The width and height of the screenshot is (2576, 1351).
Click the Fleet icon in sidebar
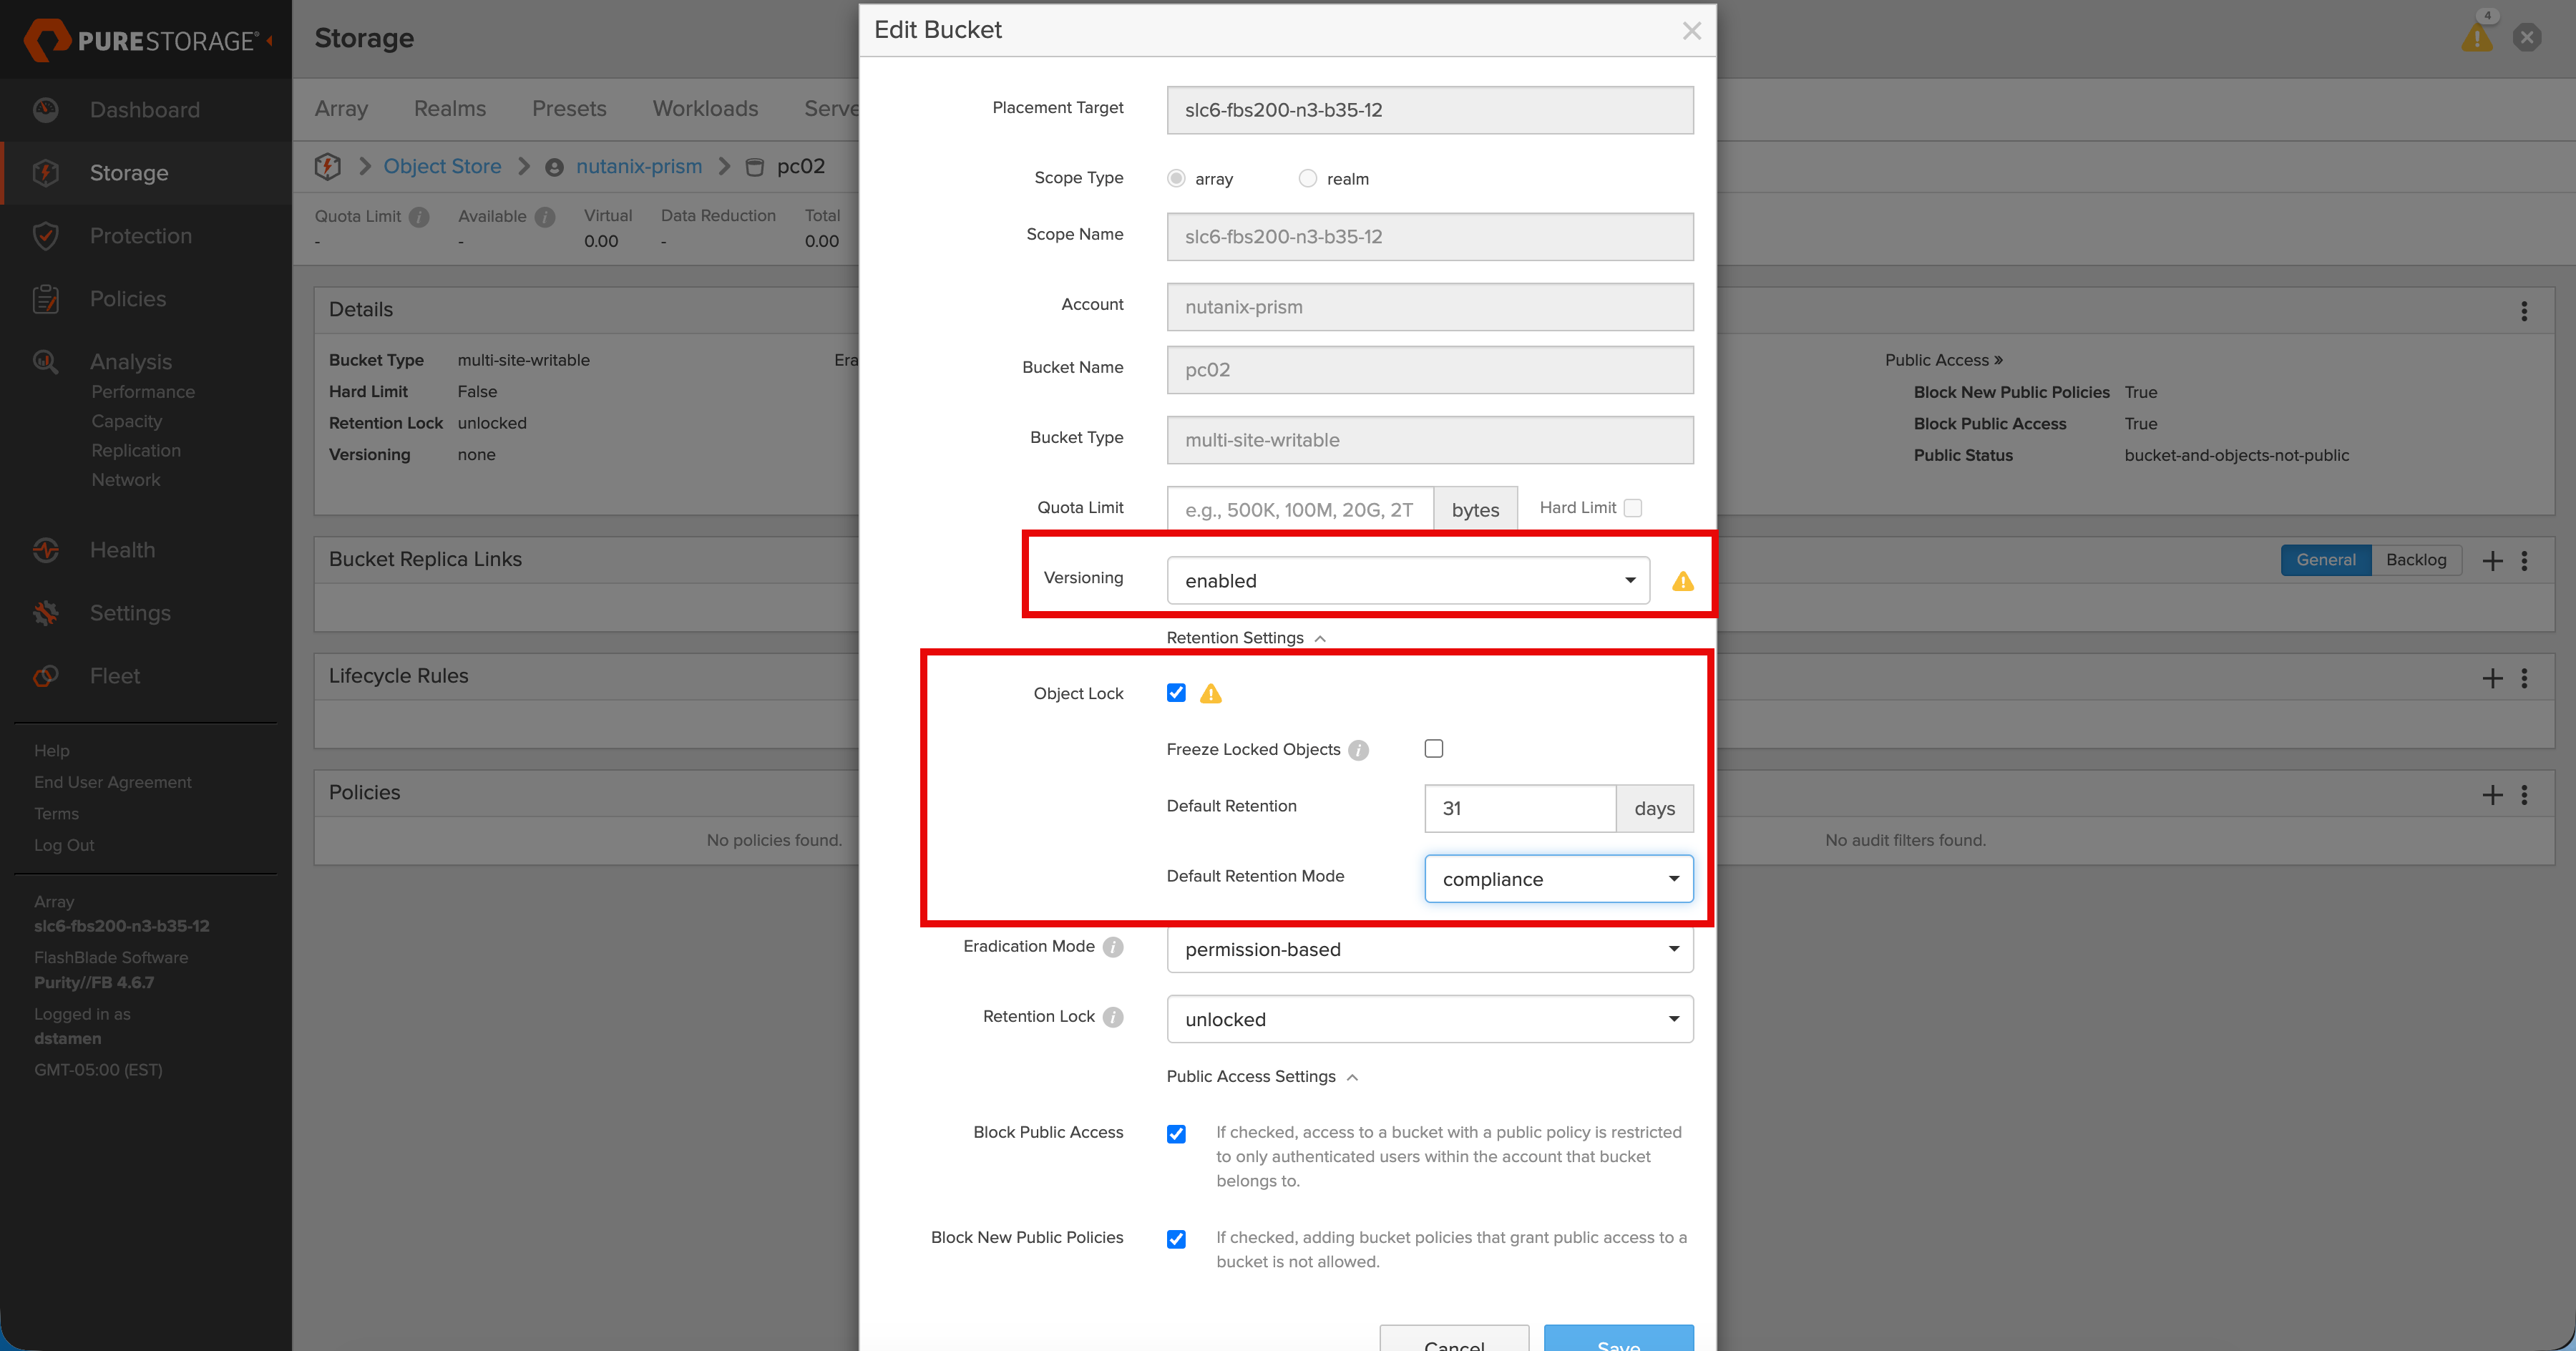tap(45, 676)
